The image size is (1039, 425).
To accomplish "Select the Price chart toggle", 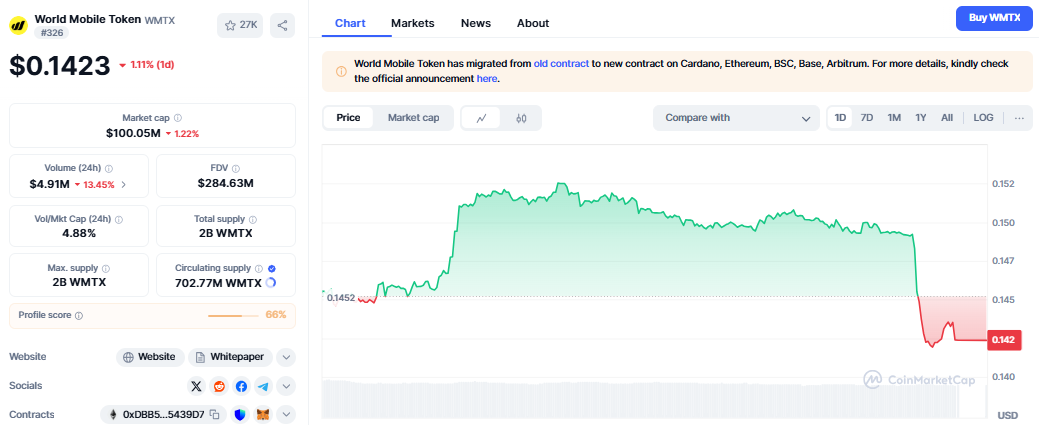I will click(349, 118).
